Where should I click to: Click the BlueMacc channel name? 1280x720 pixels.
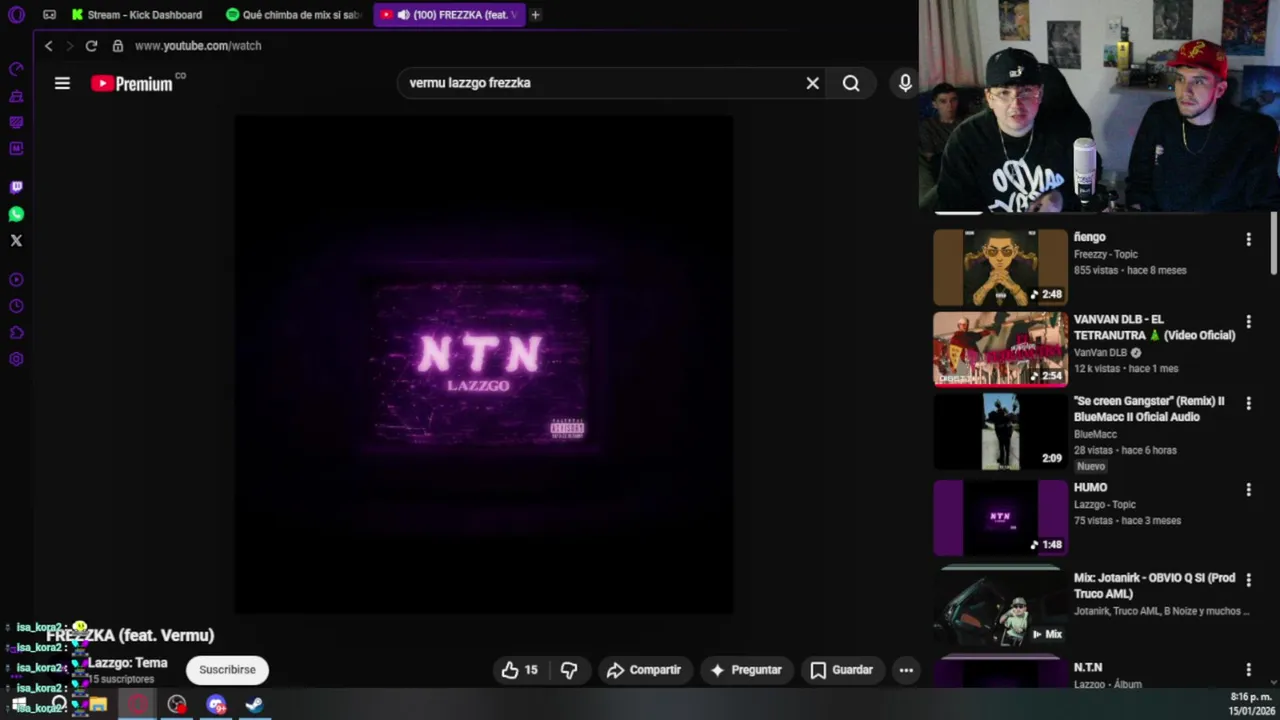coord(1095,434)
